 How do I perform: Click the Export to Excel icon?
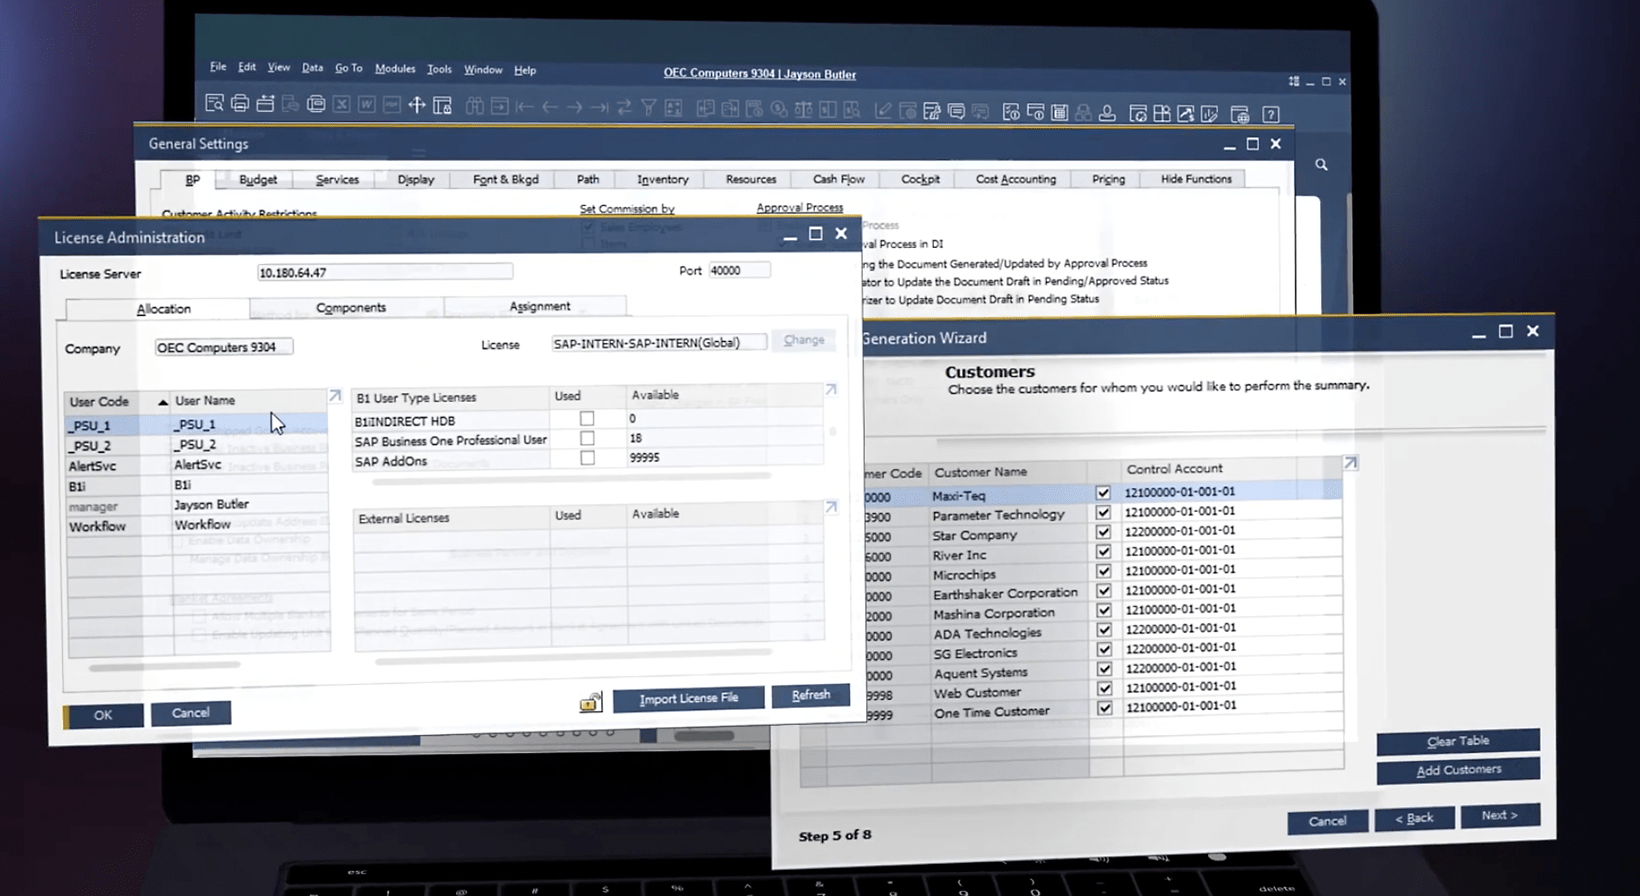tap(341, 105)
